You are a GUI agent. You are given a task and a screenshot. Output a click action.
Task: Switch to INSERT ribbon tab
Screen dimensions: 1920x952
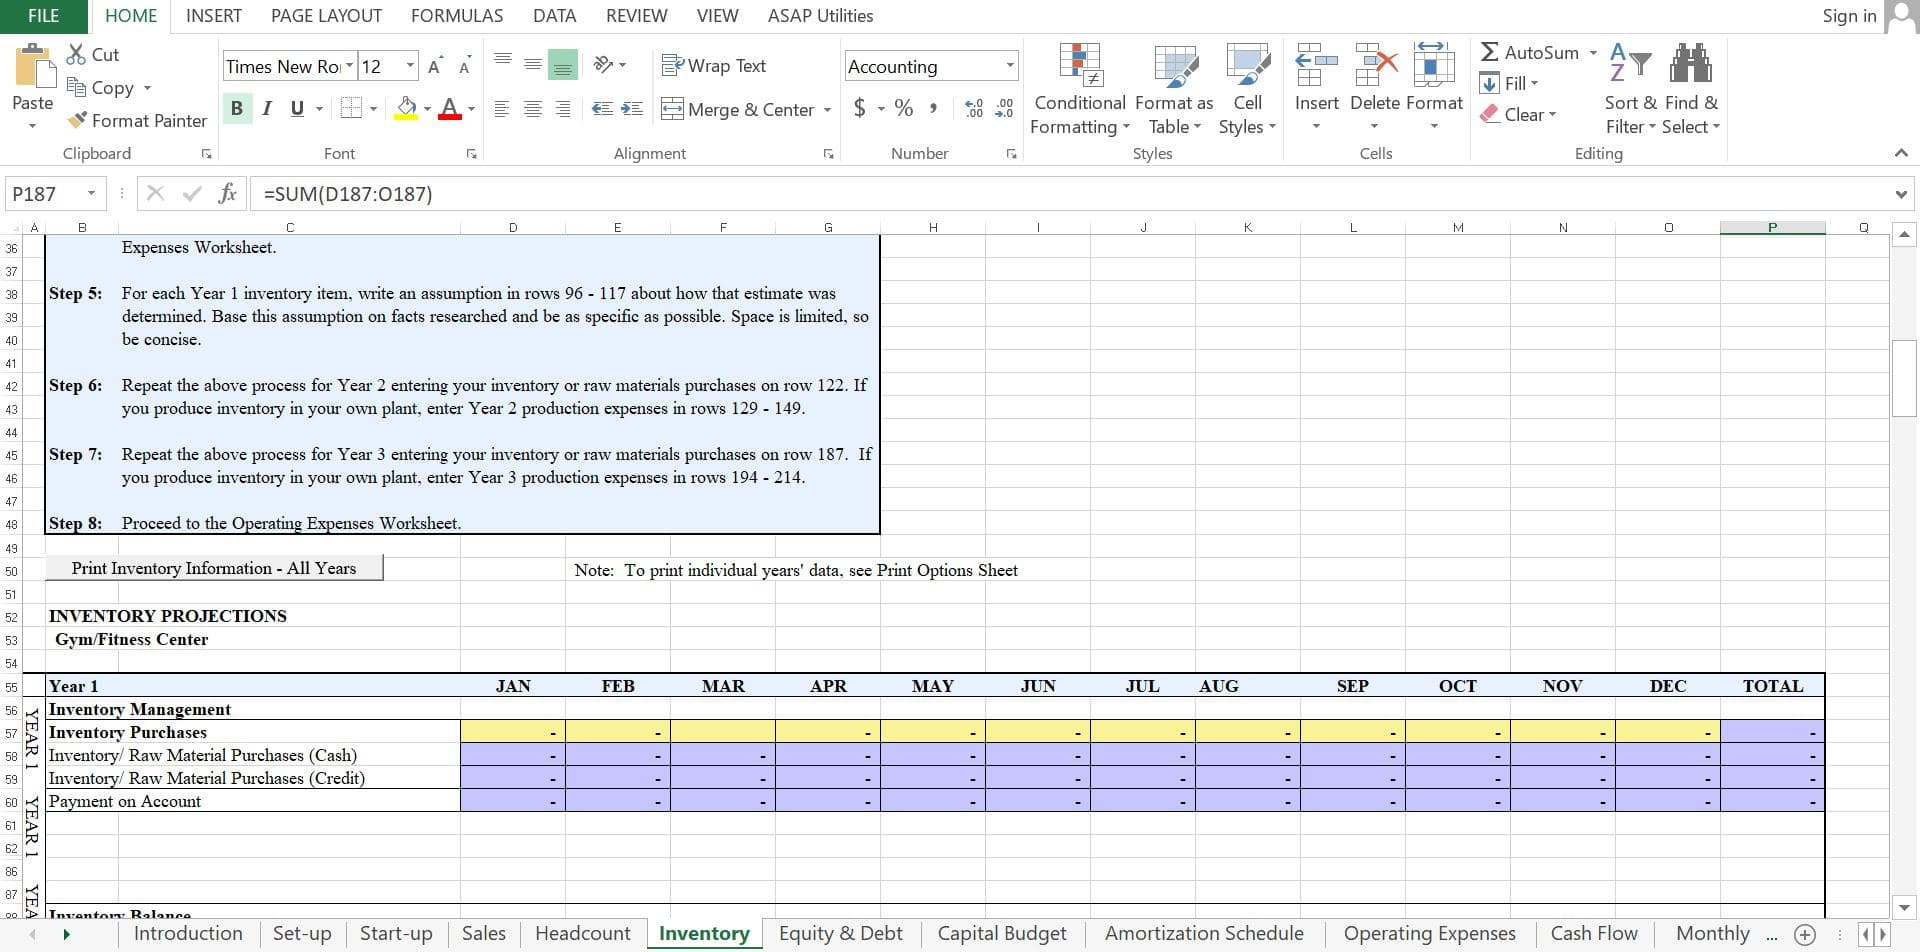tap(214, 16)
